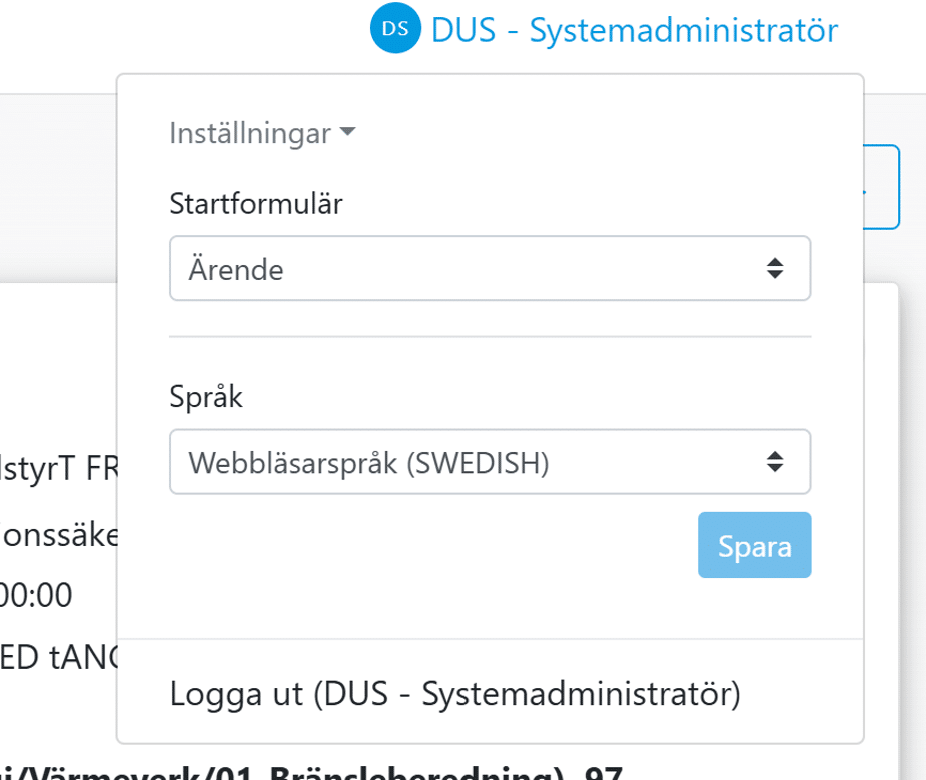926x780 pixels.
Task: Click the partially hidden "ED tAN" text
Action: pyautogui.click(x=58, y=656)
